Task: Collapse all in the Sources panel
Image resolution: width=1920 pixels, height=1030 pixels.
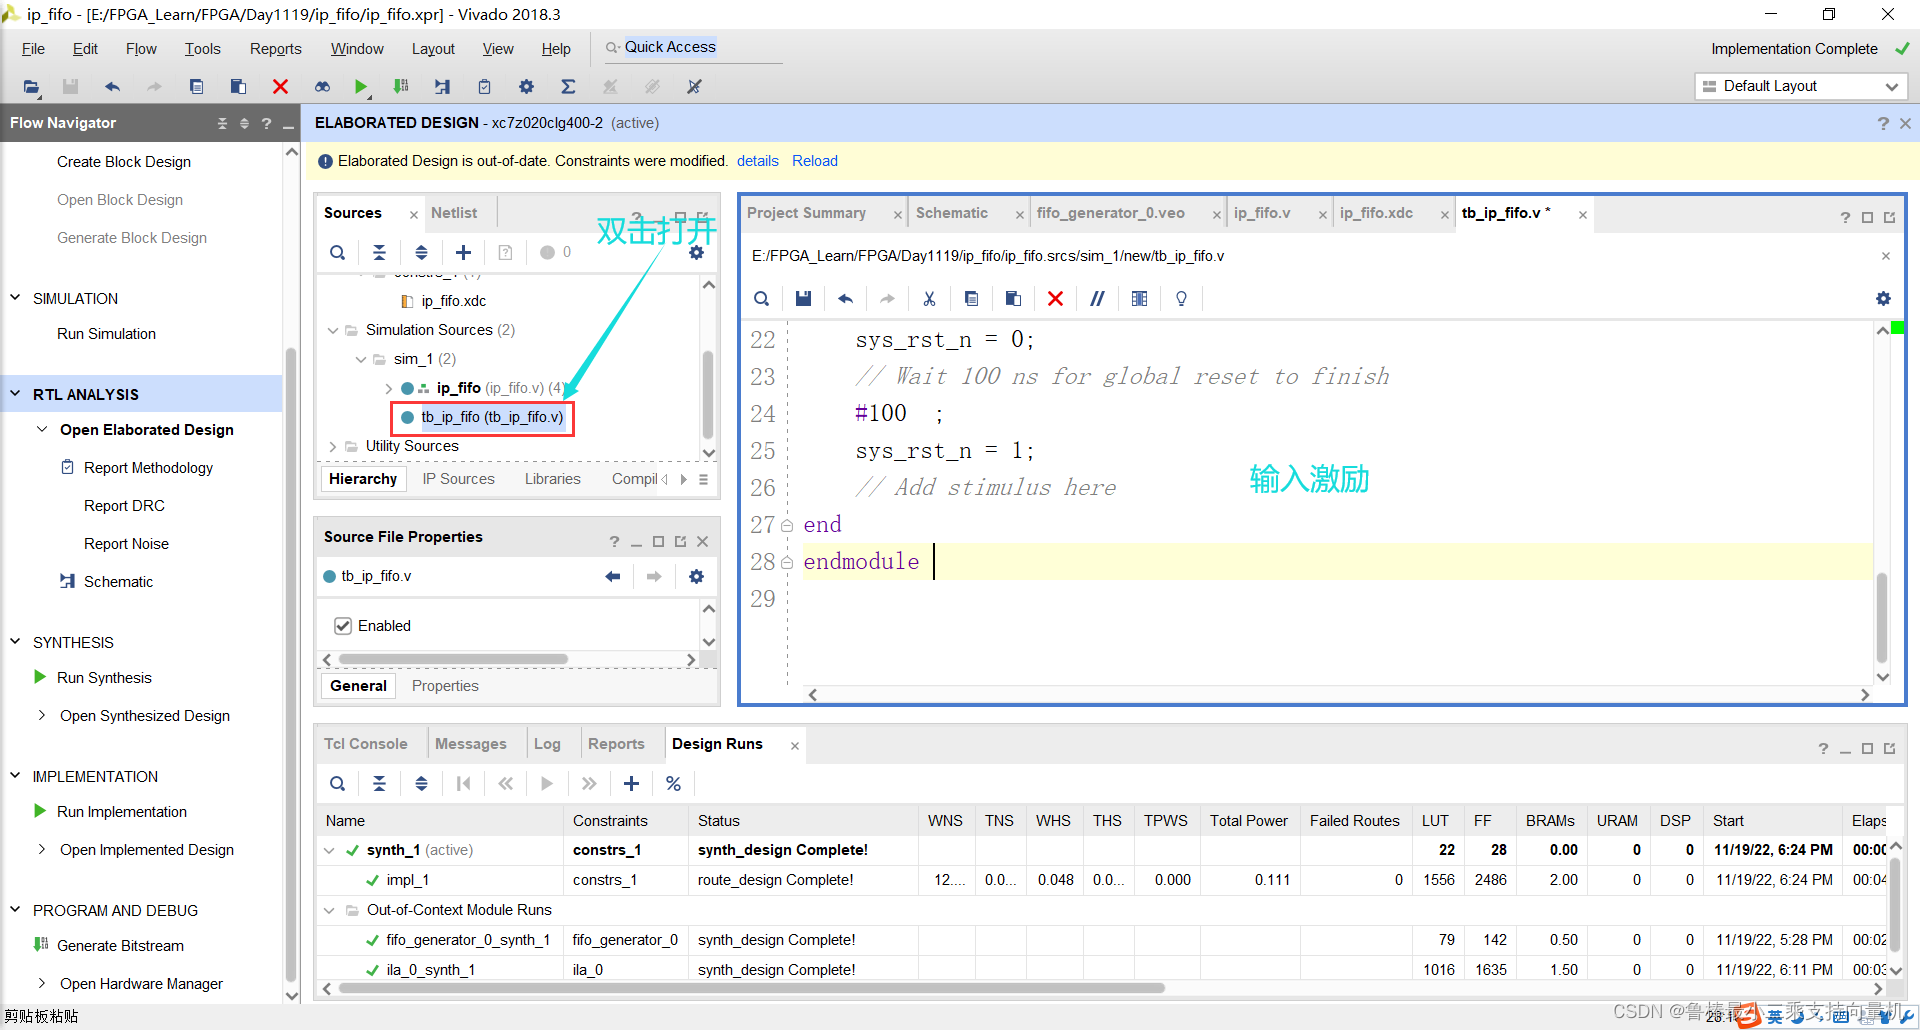Action: (379, 253)
